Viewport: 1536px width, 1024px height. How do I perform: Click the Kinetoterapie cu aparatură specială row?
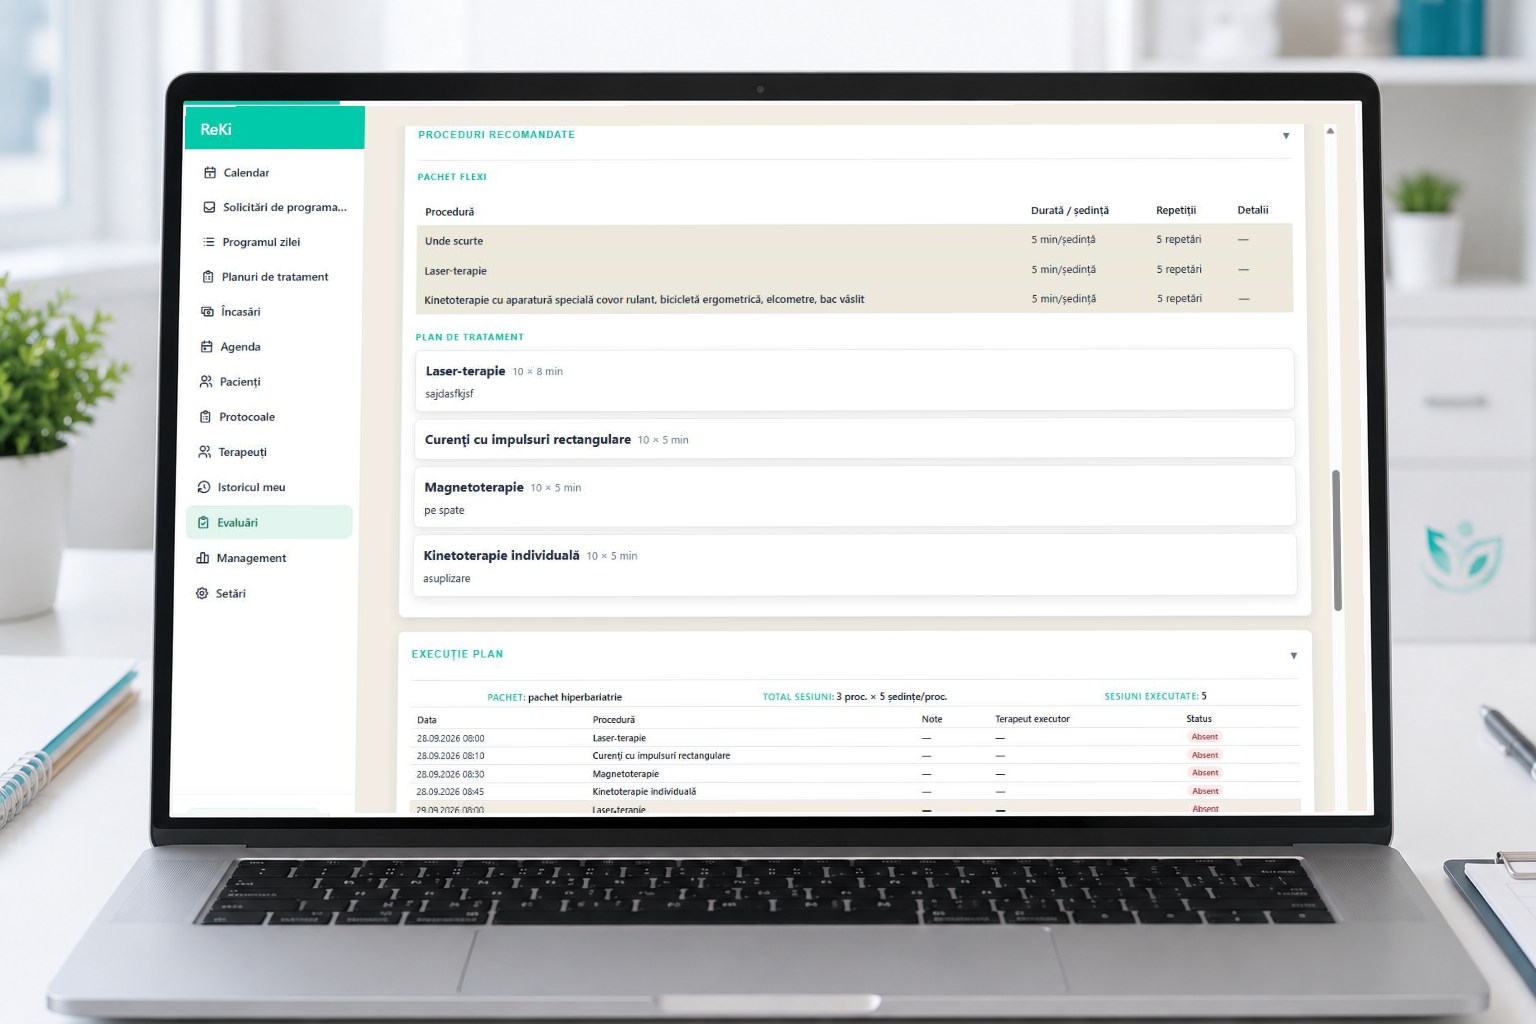[x=854, y=299]
